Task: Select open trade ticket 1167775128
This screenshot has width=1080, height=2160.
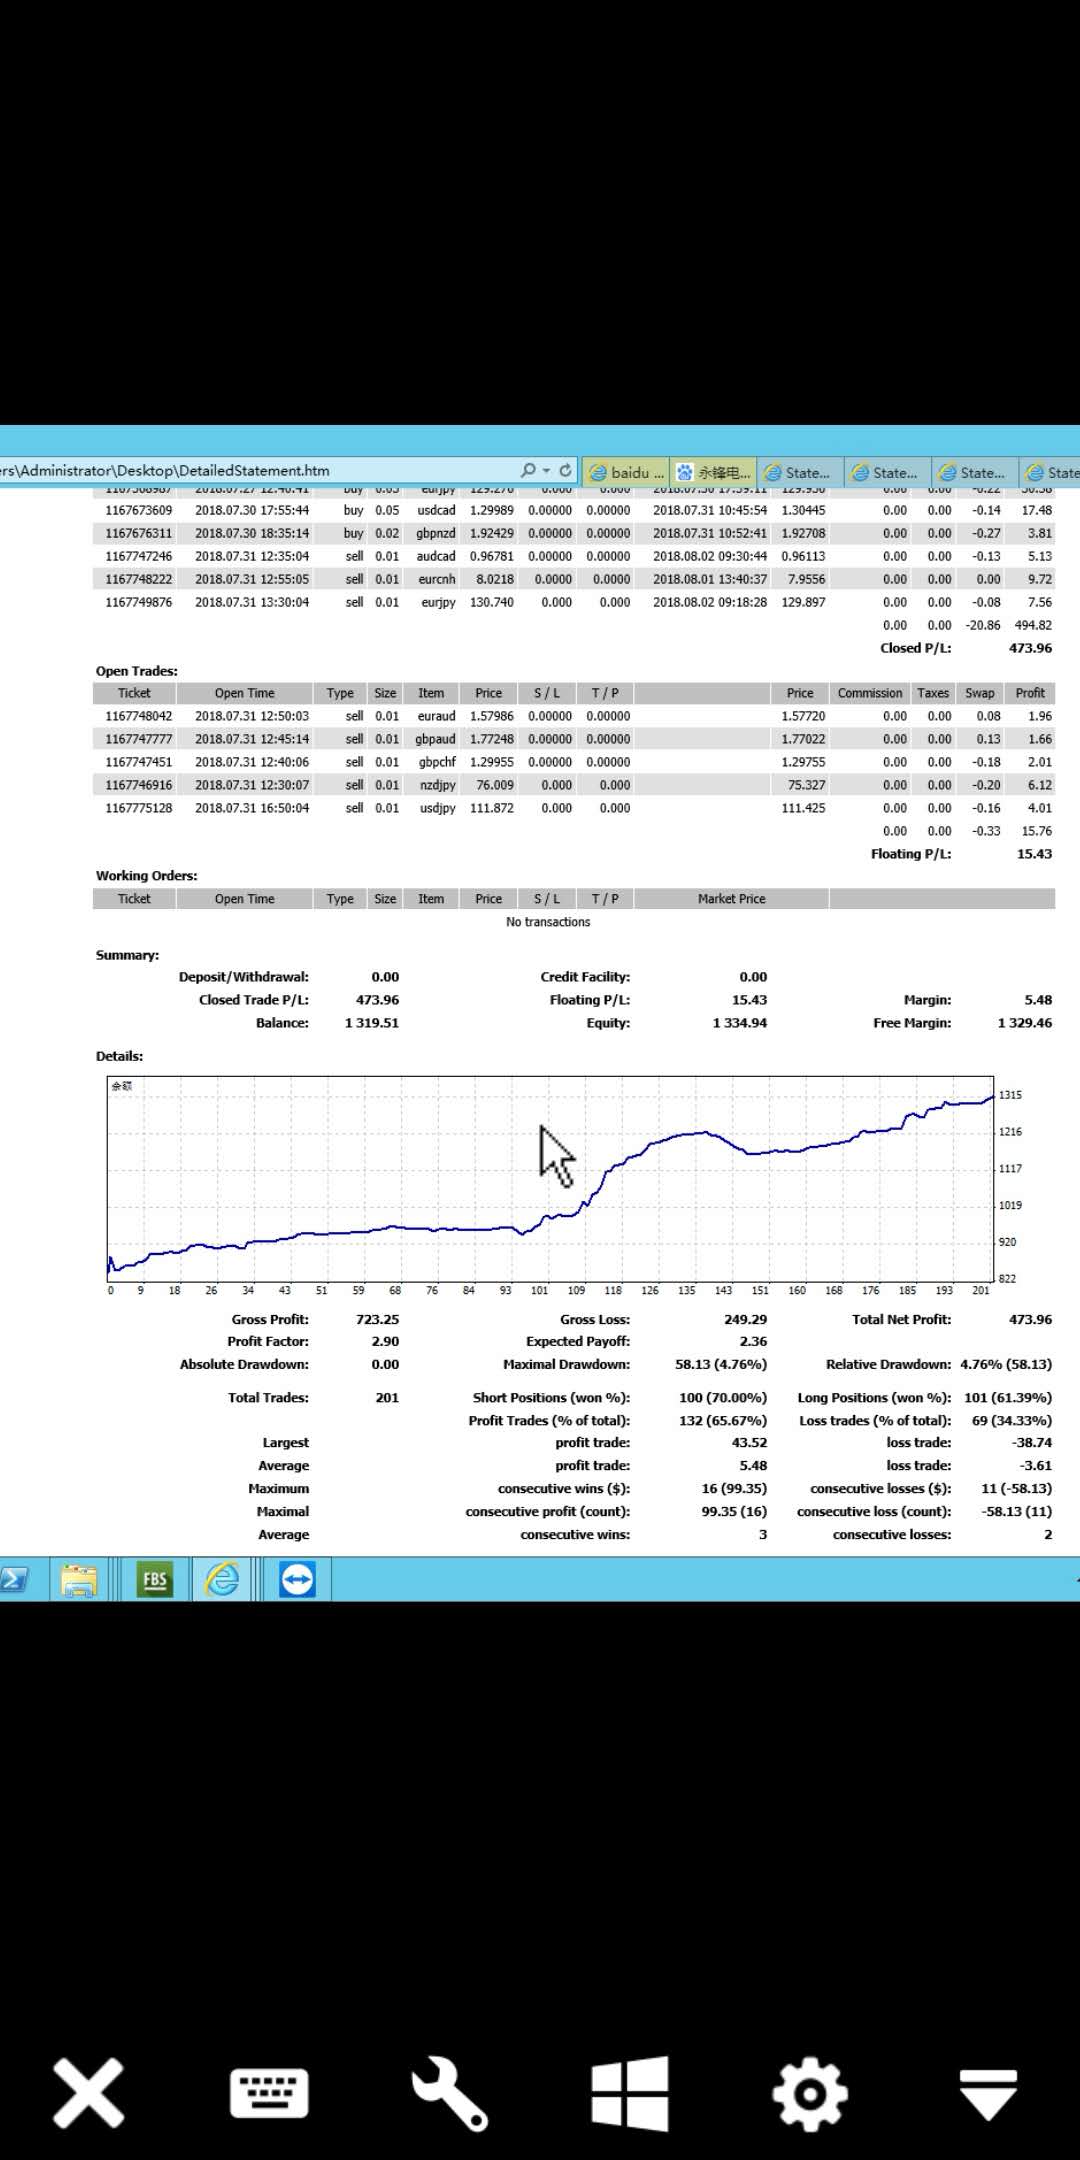Action: coord(139,808)
